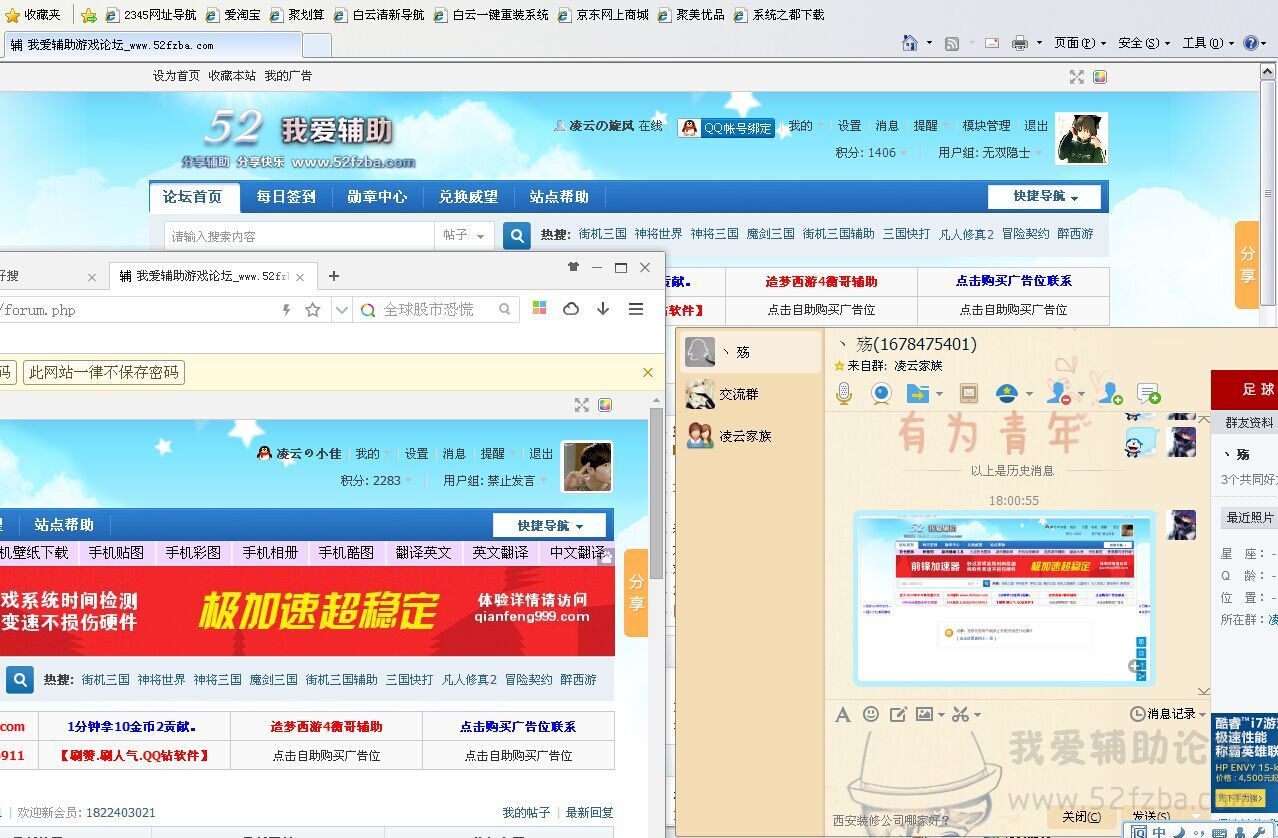Click the IE print icon

[x=1020, y=43]
